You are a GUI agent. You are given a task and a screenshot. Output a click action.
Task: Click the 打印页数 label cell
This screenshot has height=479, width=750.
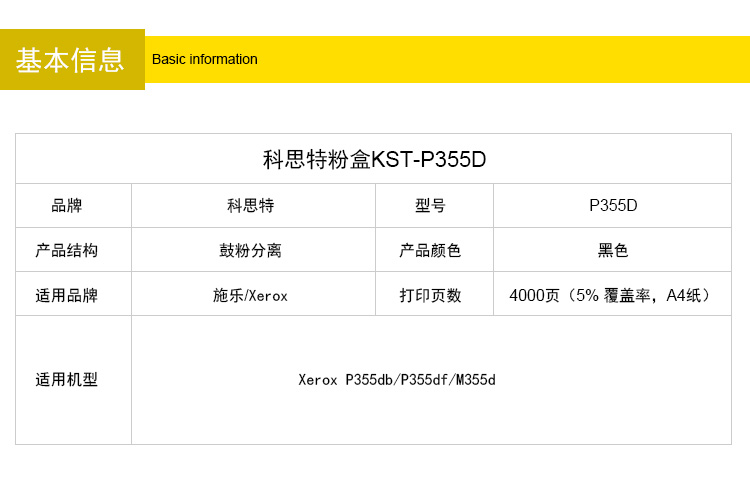point(431,295)
